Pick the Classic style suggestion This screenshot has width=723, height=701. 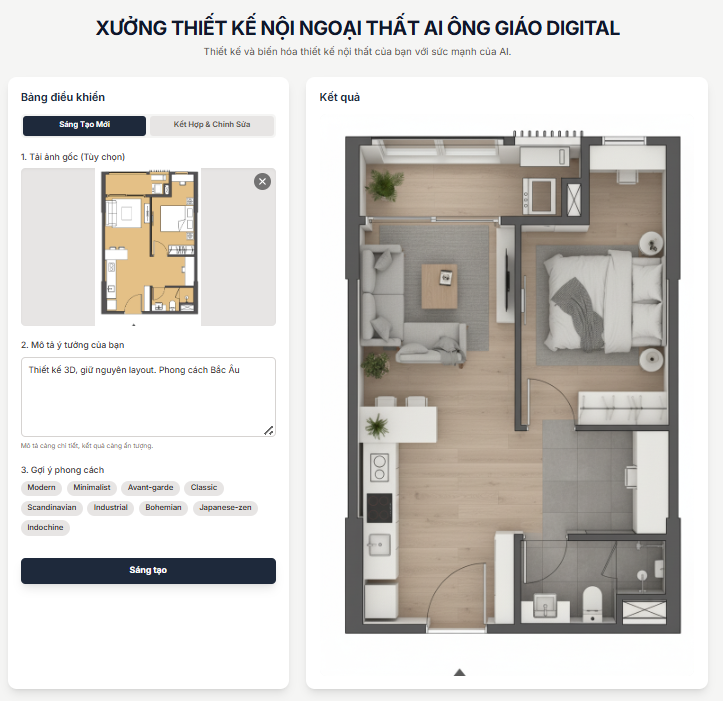pos(204,488)
